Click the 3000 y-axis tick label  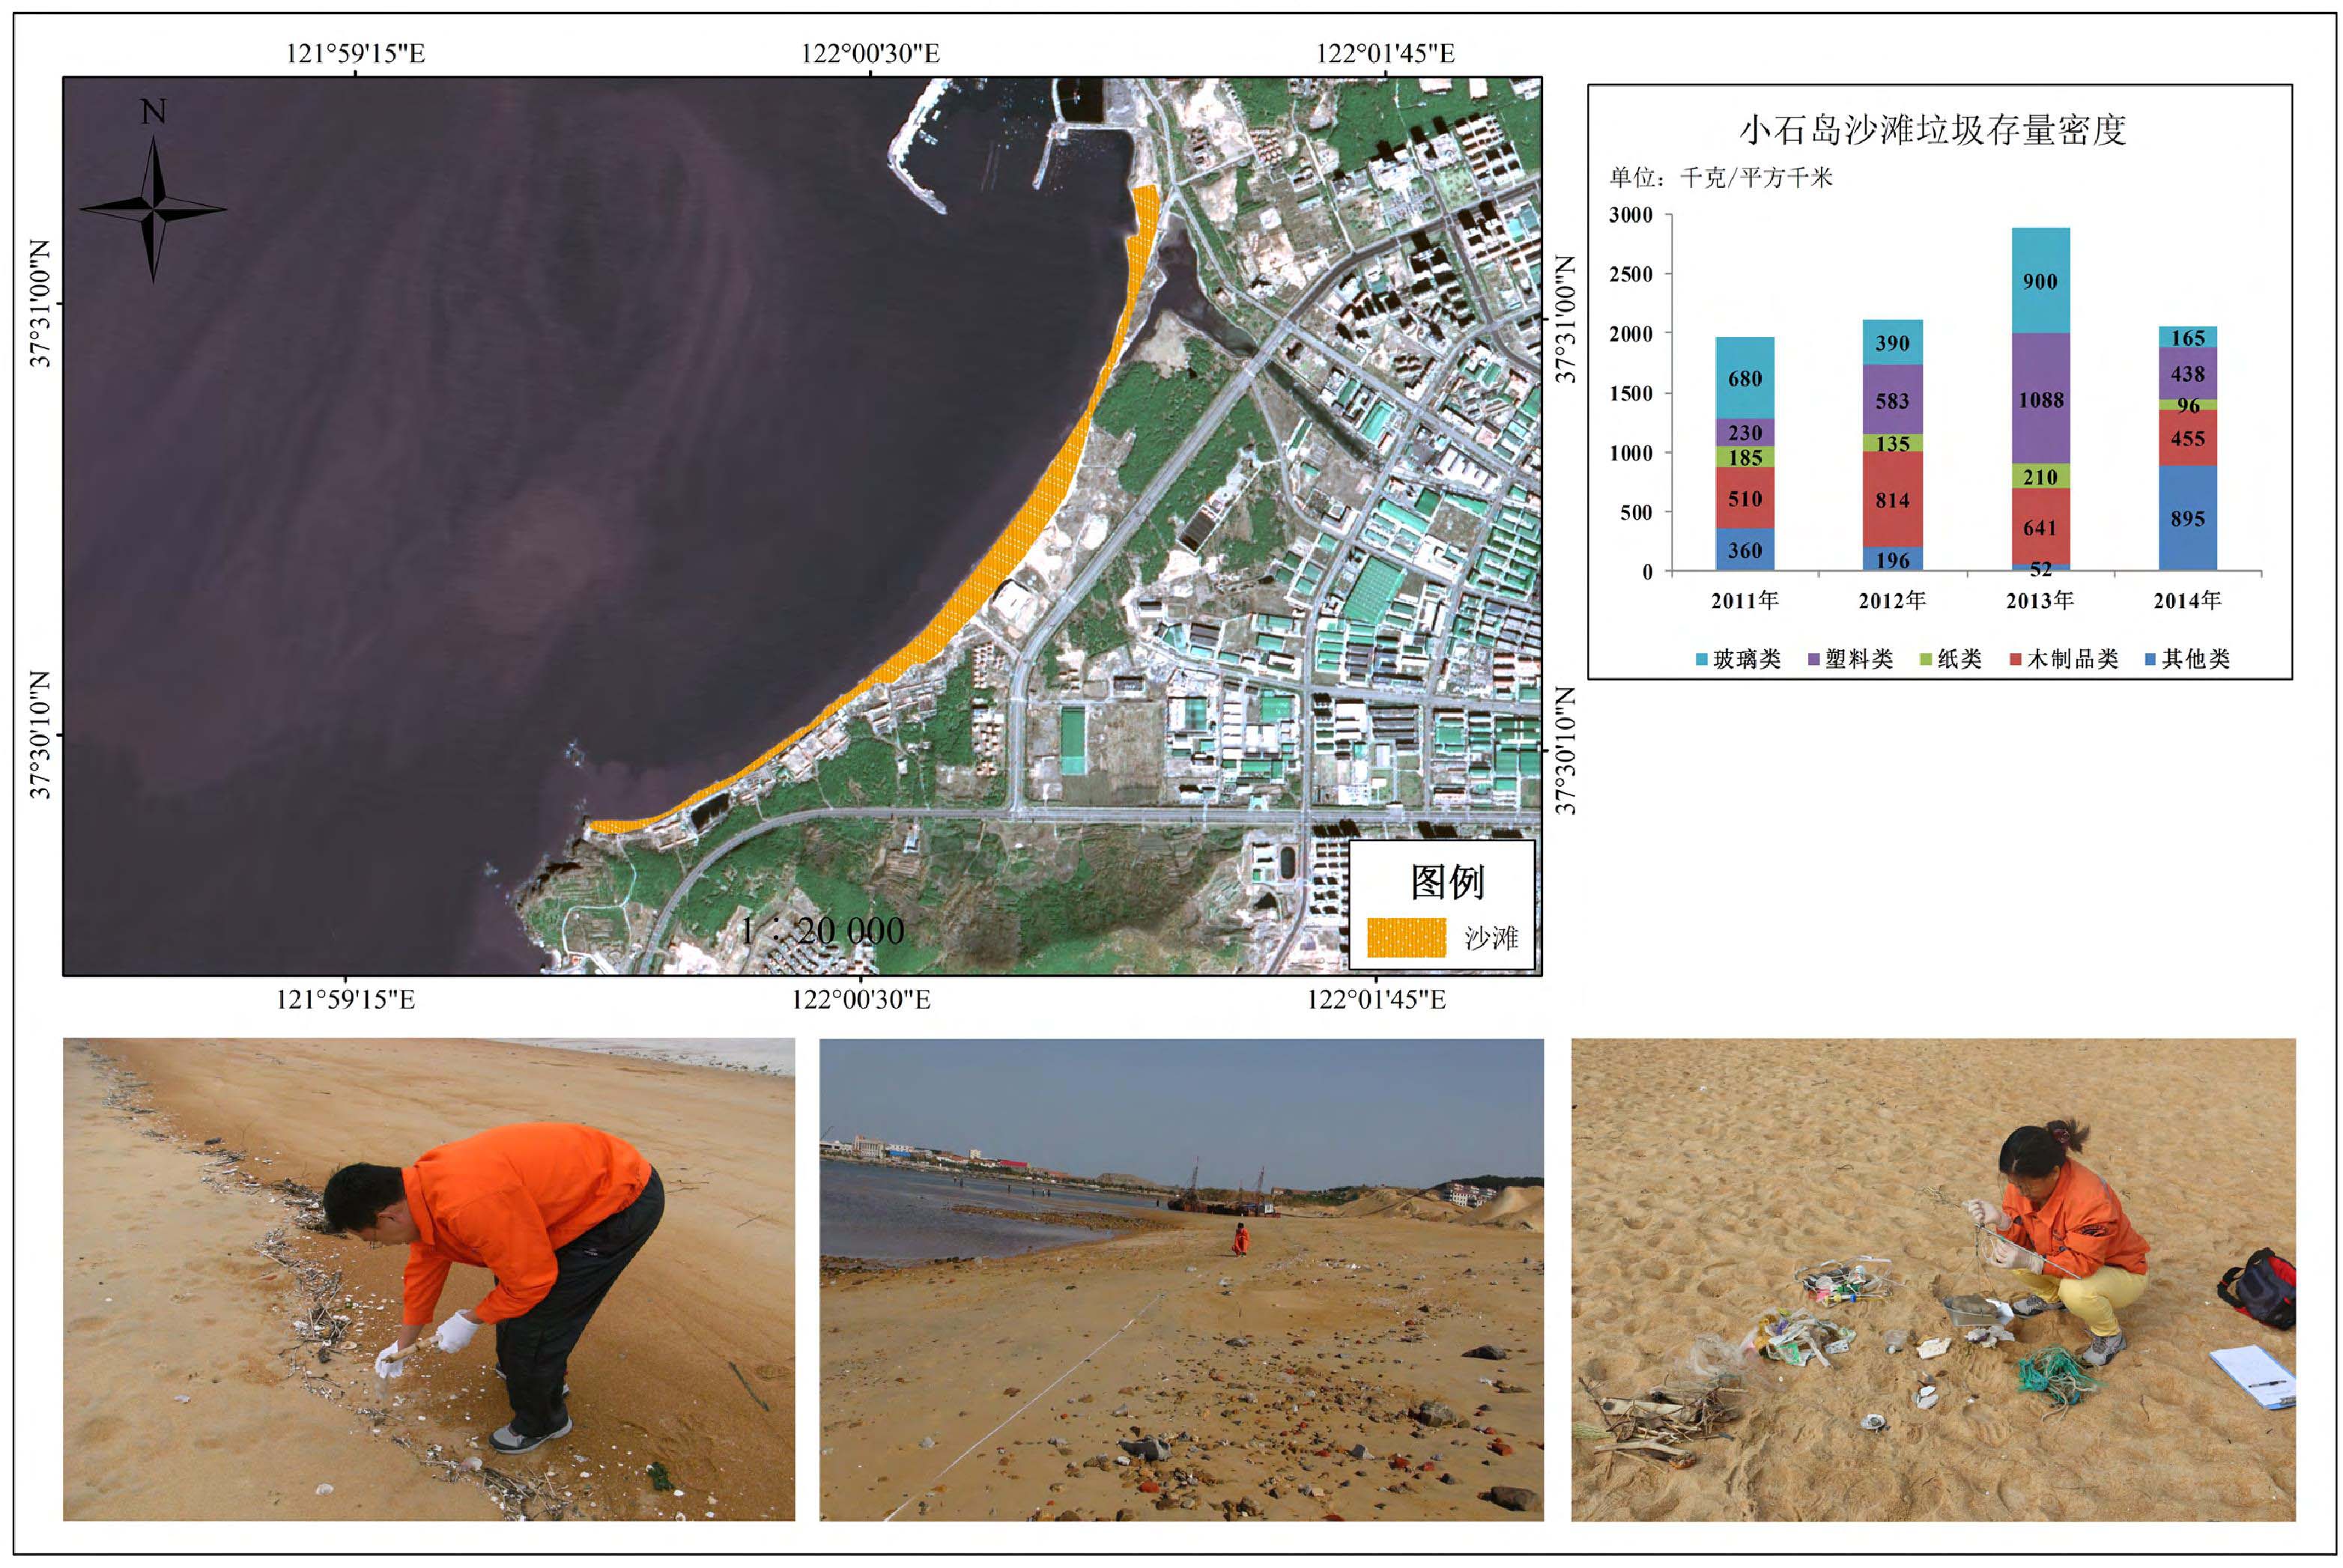[1631, 215]
